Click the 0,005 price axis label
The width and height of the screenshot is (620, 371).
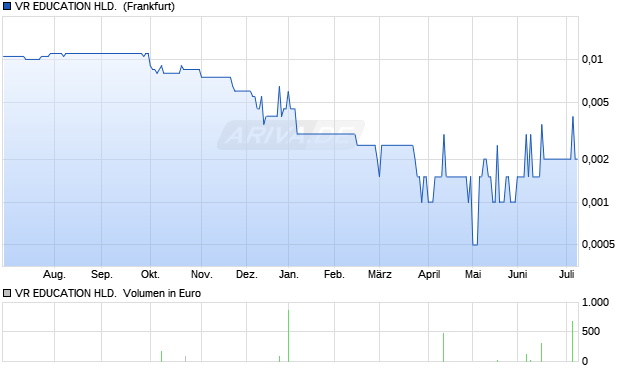coord(595,102)
